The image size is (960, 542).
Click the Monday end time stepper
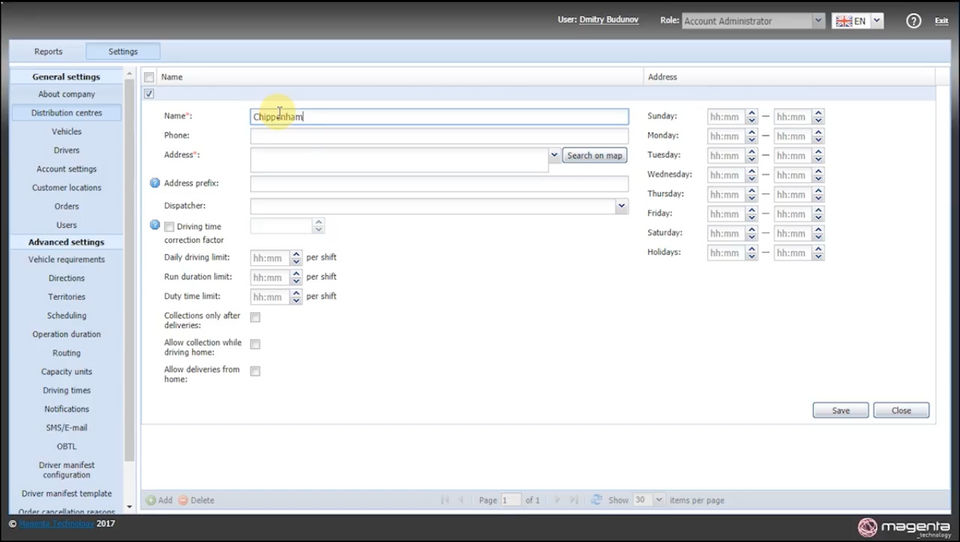(819, 136)
